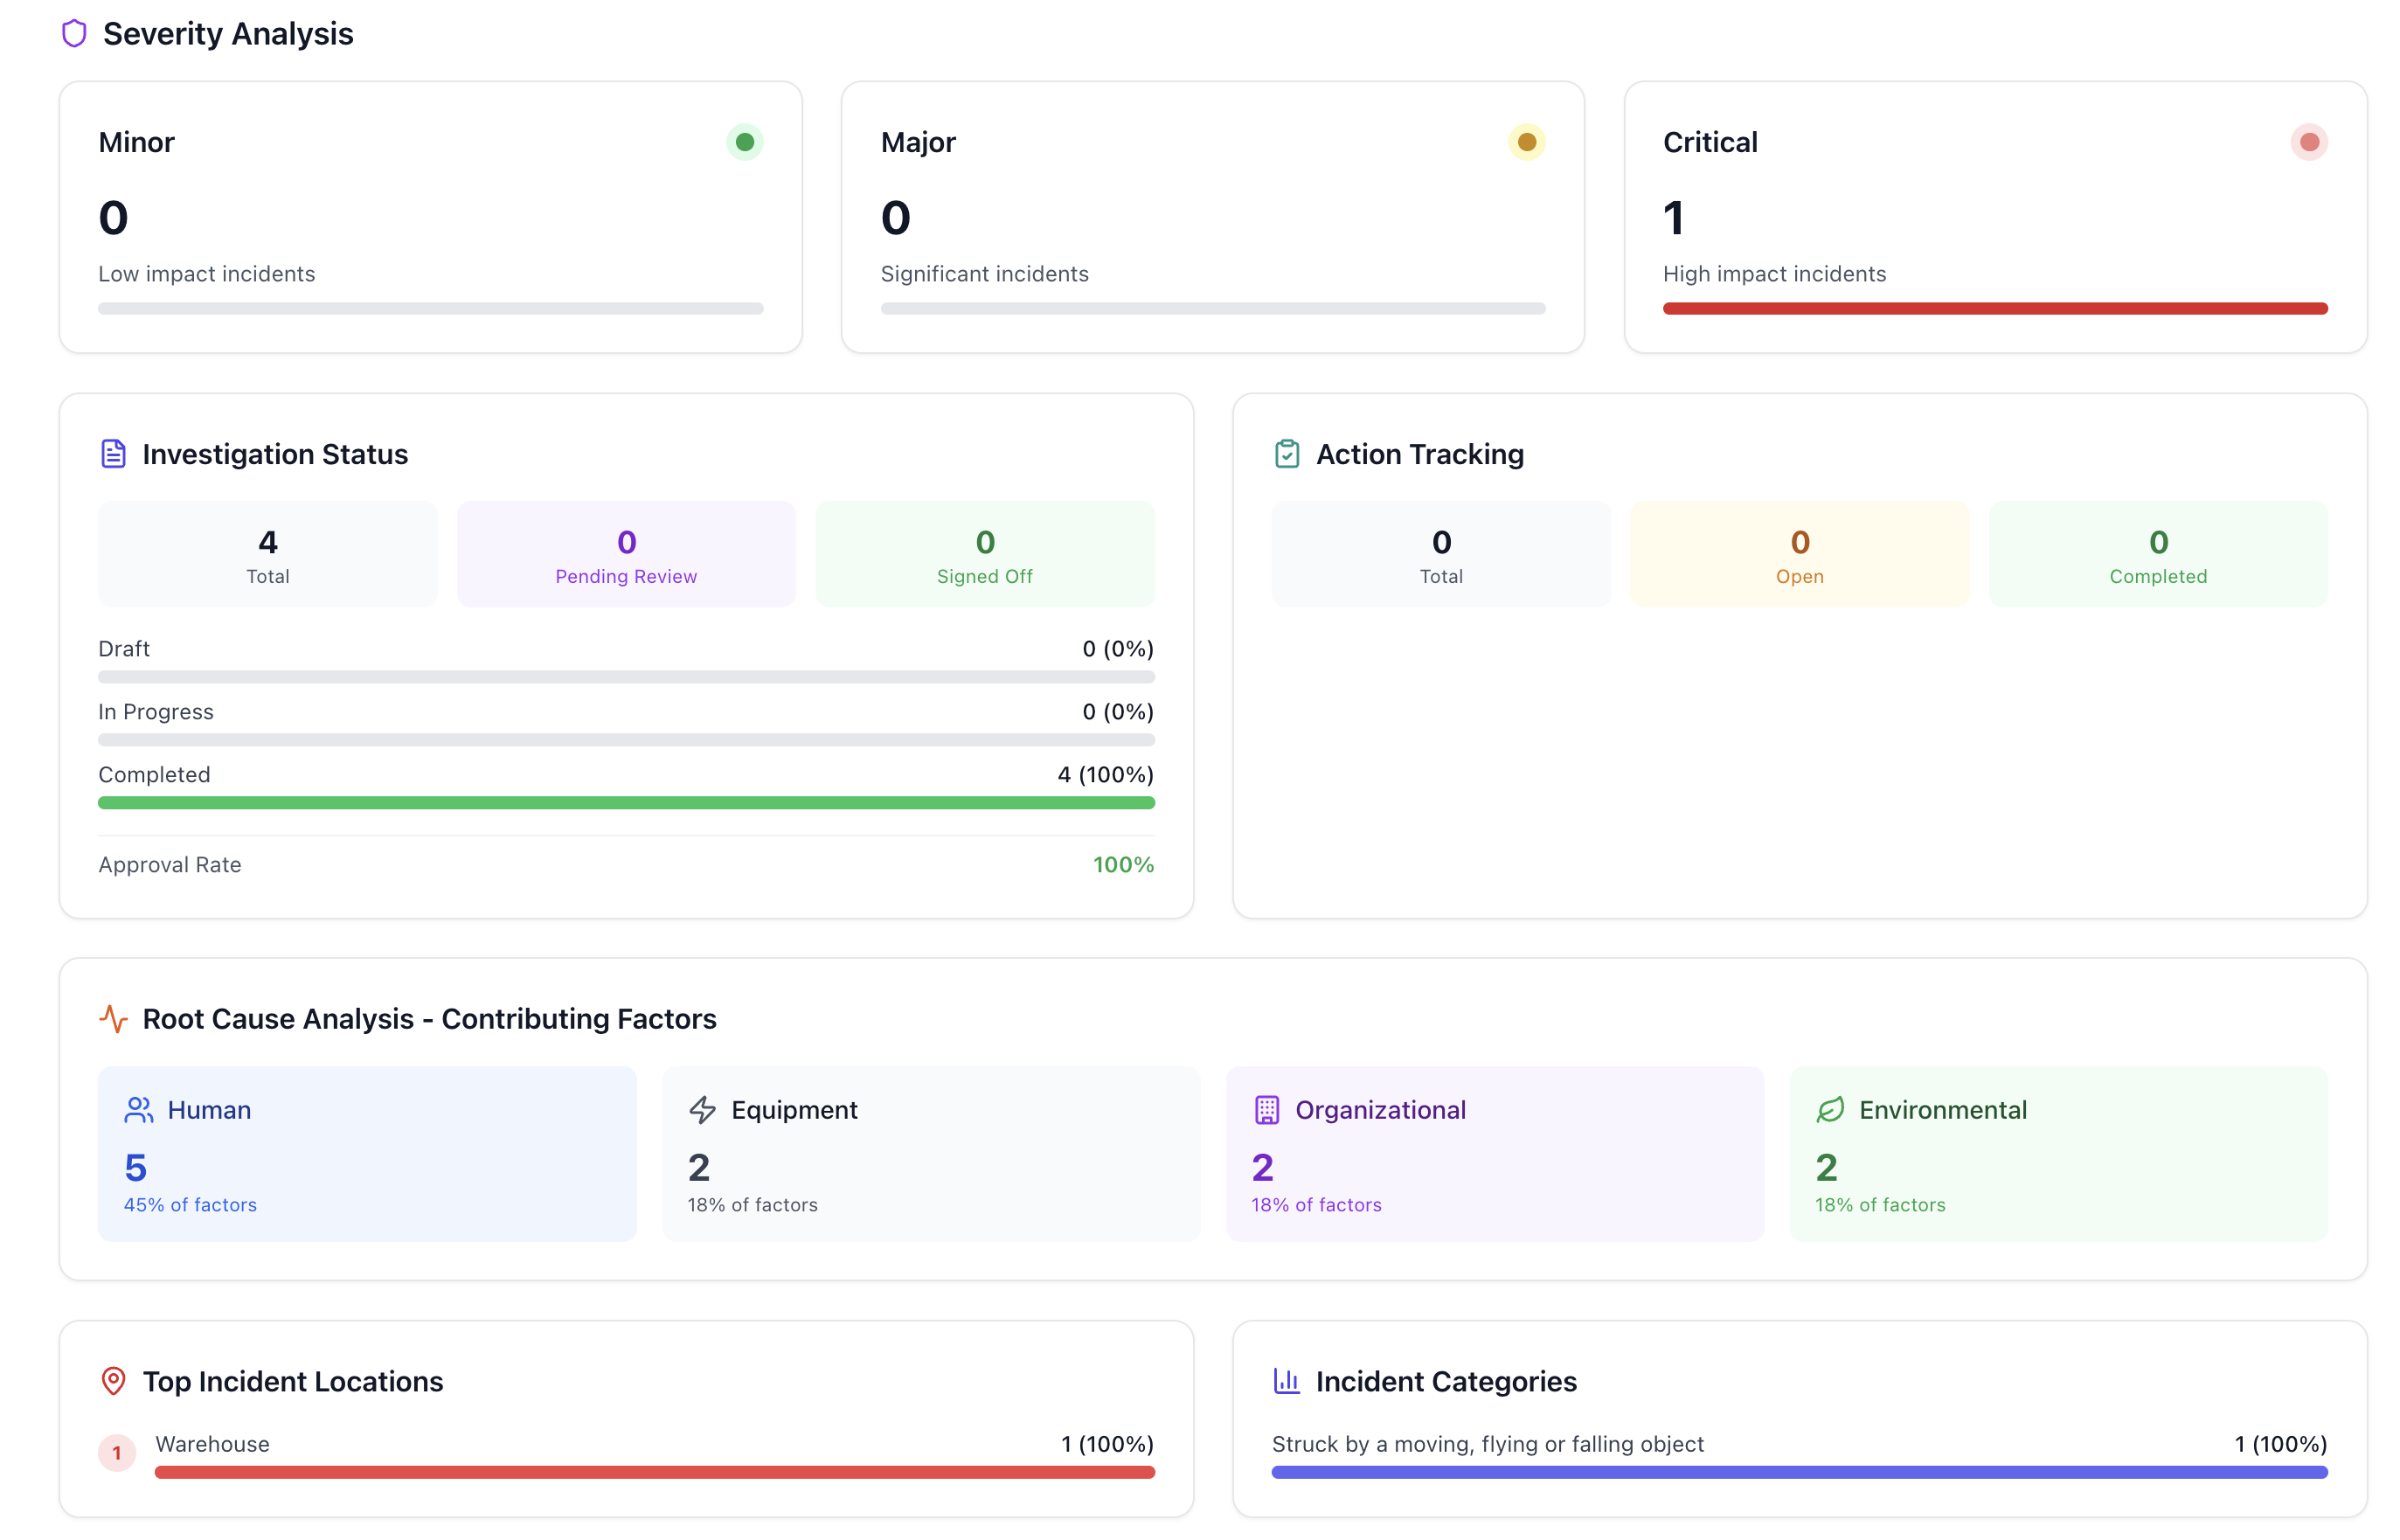This screenshot has height=1540, width=2400.
Task: Click the activity icon next to Root Cause Analysis
Action: (113, 1019)
